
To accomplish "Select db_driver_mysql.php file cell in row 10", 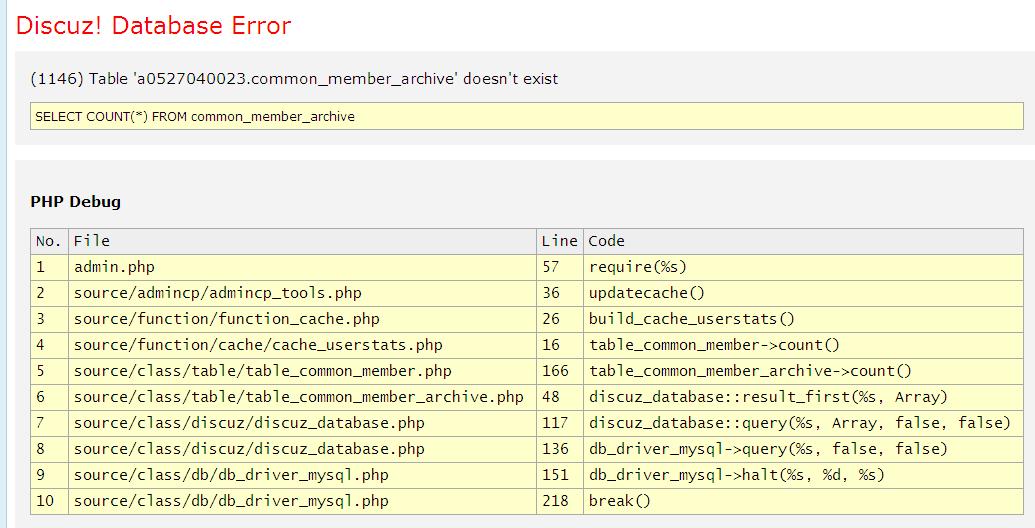I will tap(302, 501).
